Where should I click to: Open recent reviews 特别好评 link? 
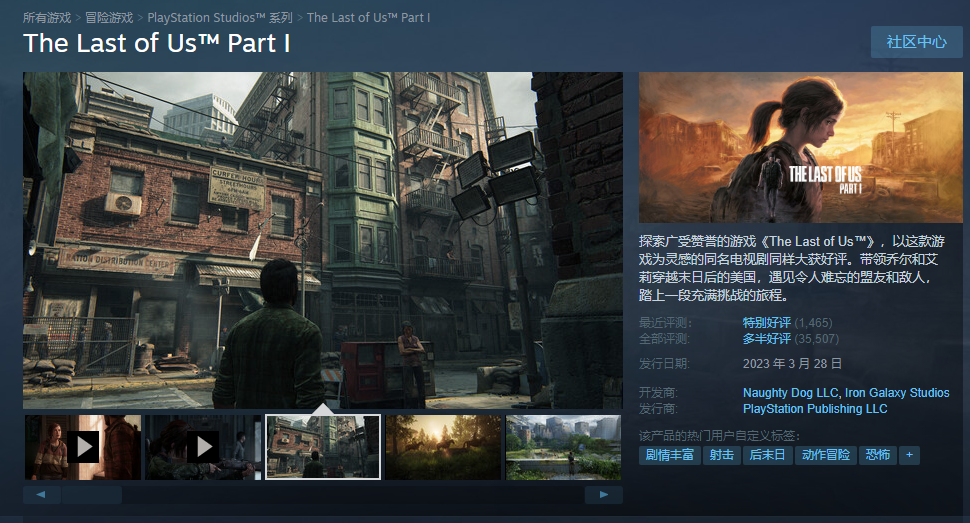click(x=766, y=322)
